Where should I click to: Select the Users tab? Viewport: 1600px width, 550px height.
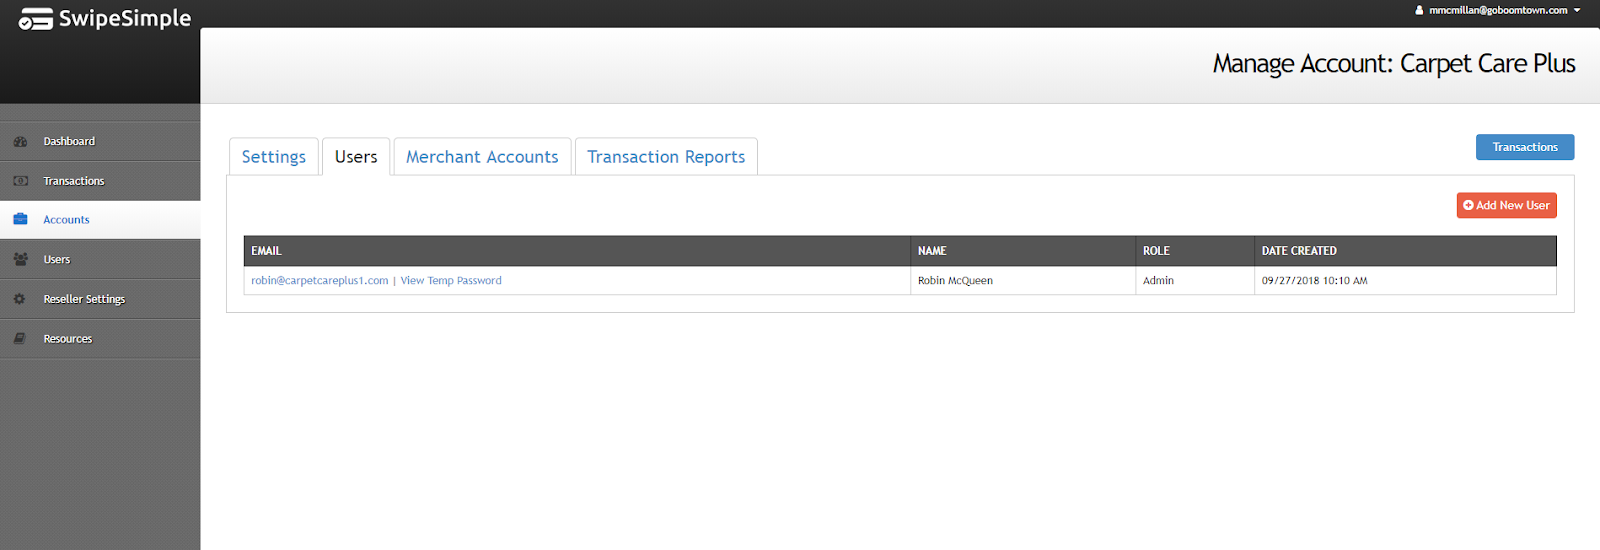(x=356, y=157)
